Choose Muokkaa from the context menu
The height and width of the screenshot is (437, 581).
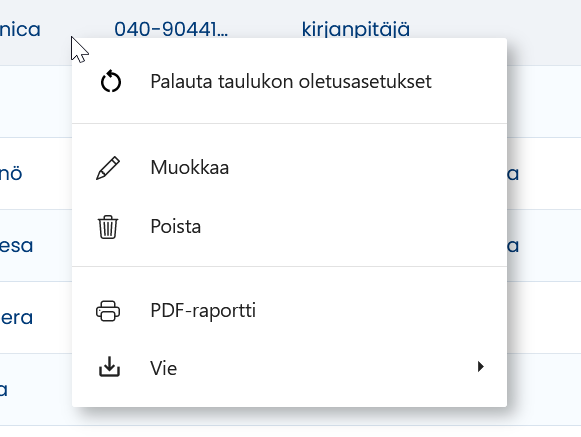[289, 167]
